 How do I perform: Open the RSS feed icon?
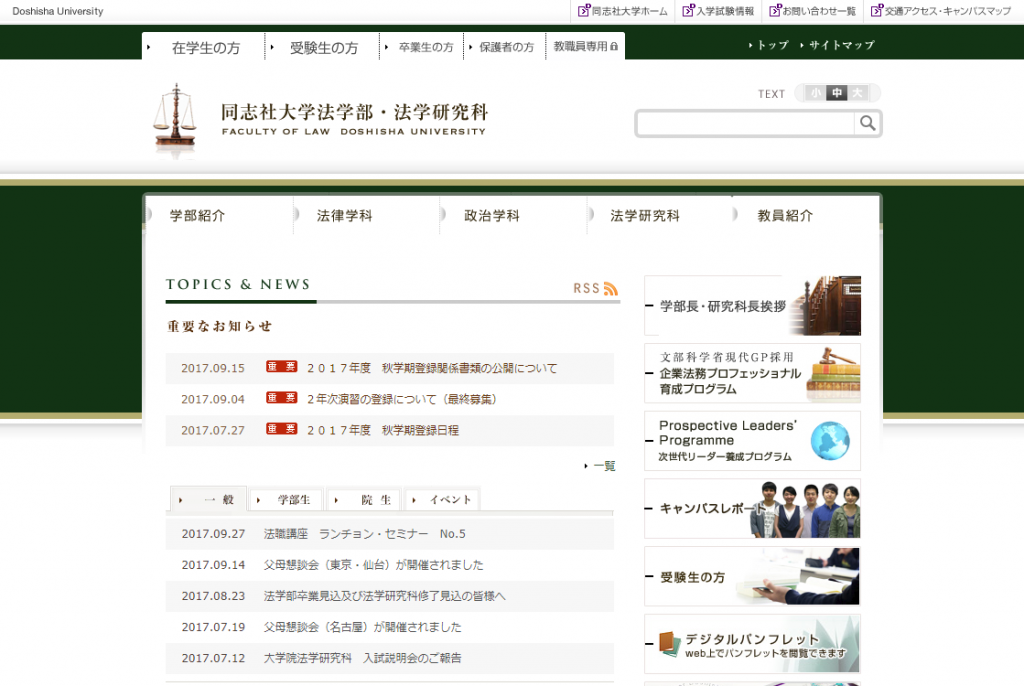click(611, 289)
